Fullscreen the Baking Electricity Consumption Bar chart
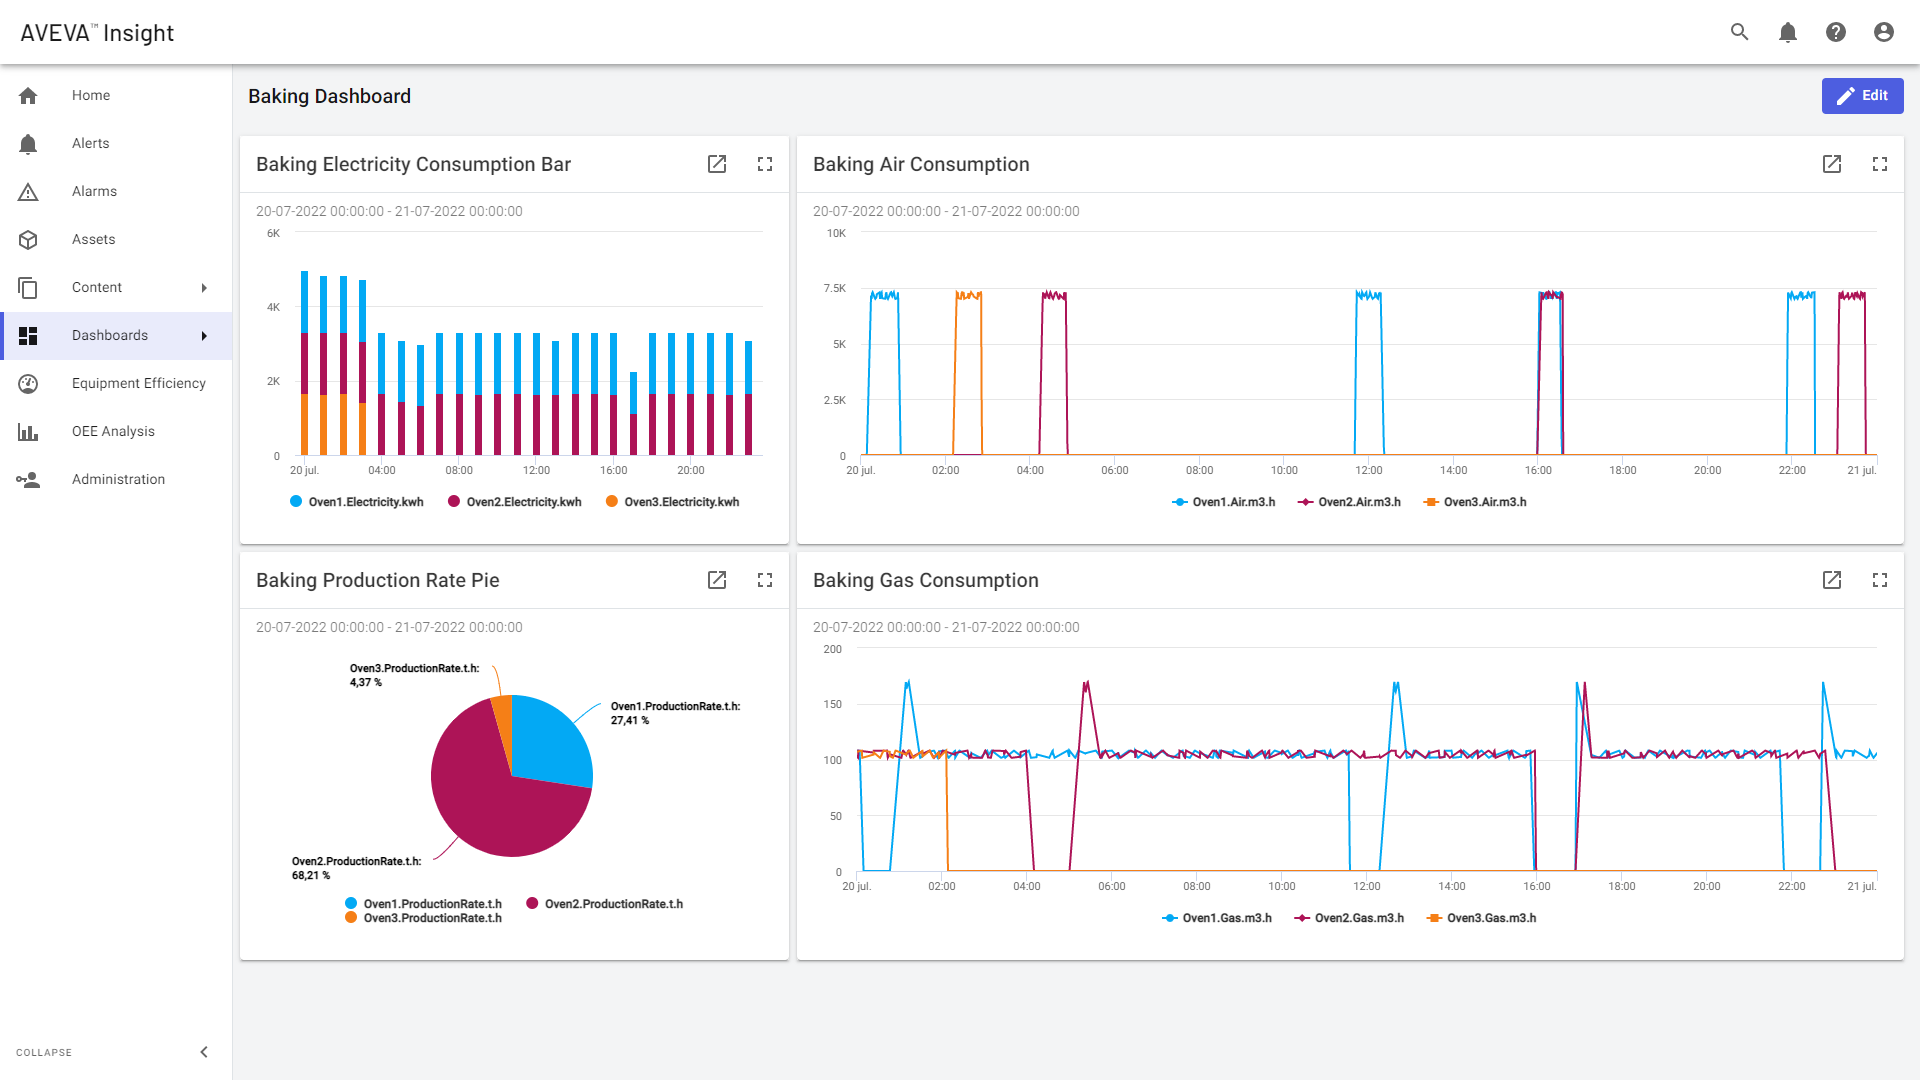This screenshot has height=1080, width=1920. click(x=765, y=164)
